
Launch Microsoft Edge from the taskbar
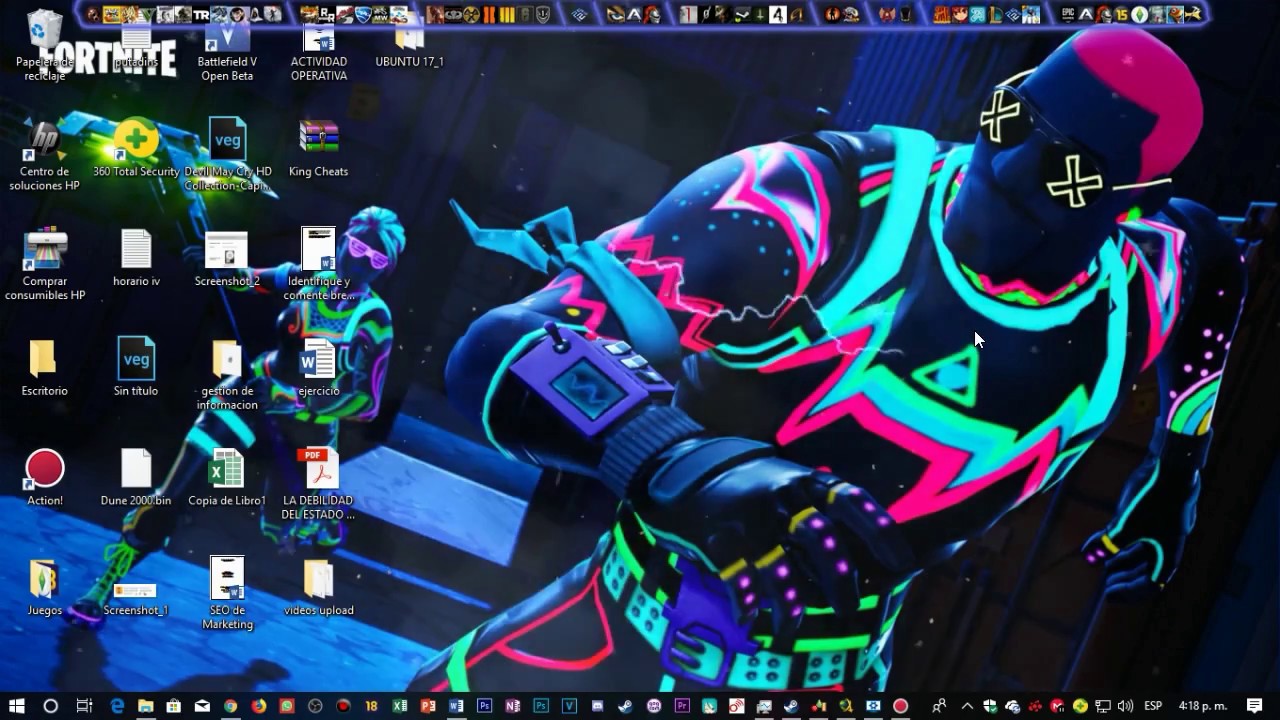pos(117,706)
